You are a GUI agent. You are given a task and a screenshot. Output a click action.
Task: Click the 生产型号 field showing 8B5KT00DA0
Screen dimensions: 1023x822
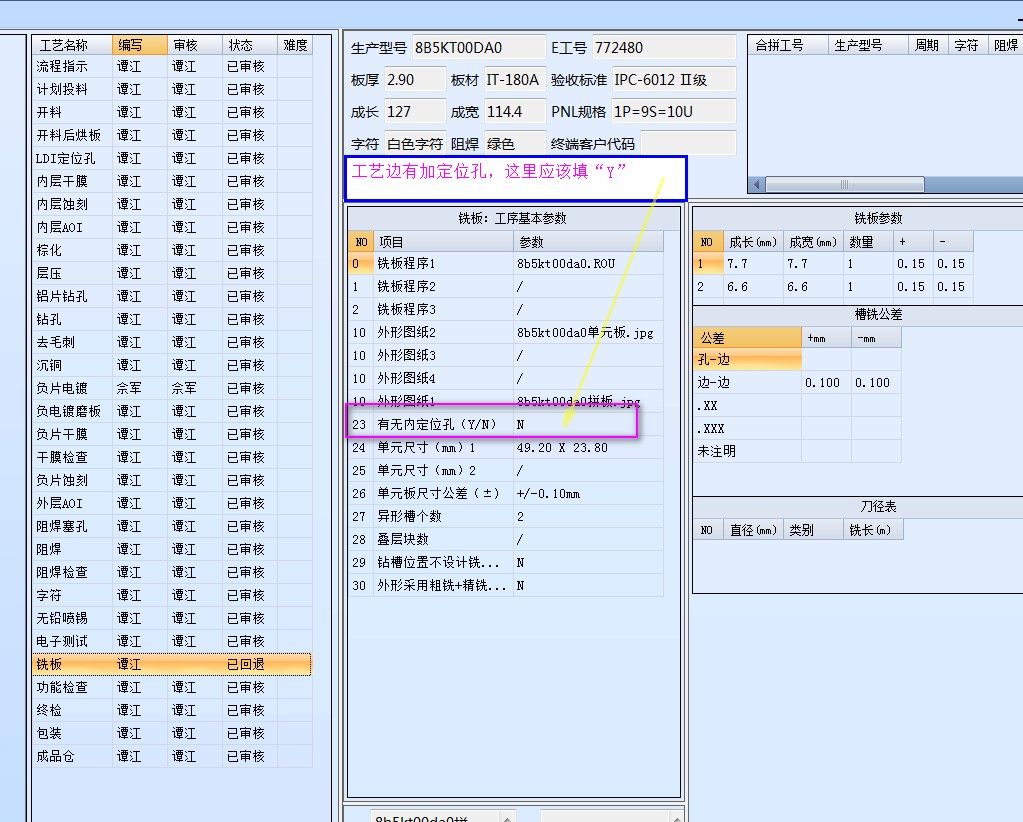(479, 48)
